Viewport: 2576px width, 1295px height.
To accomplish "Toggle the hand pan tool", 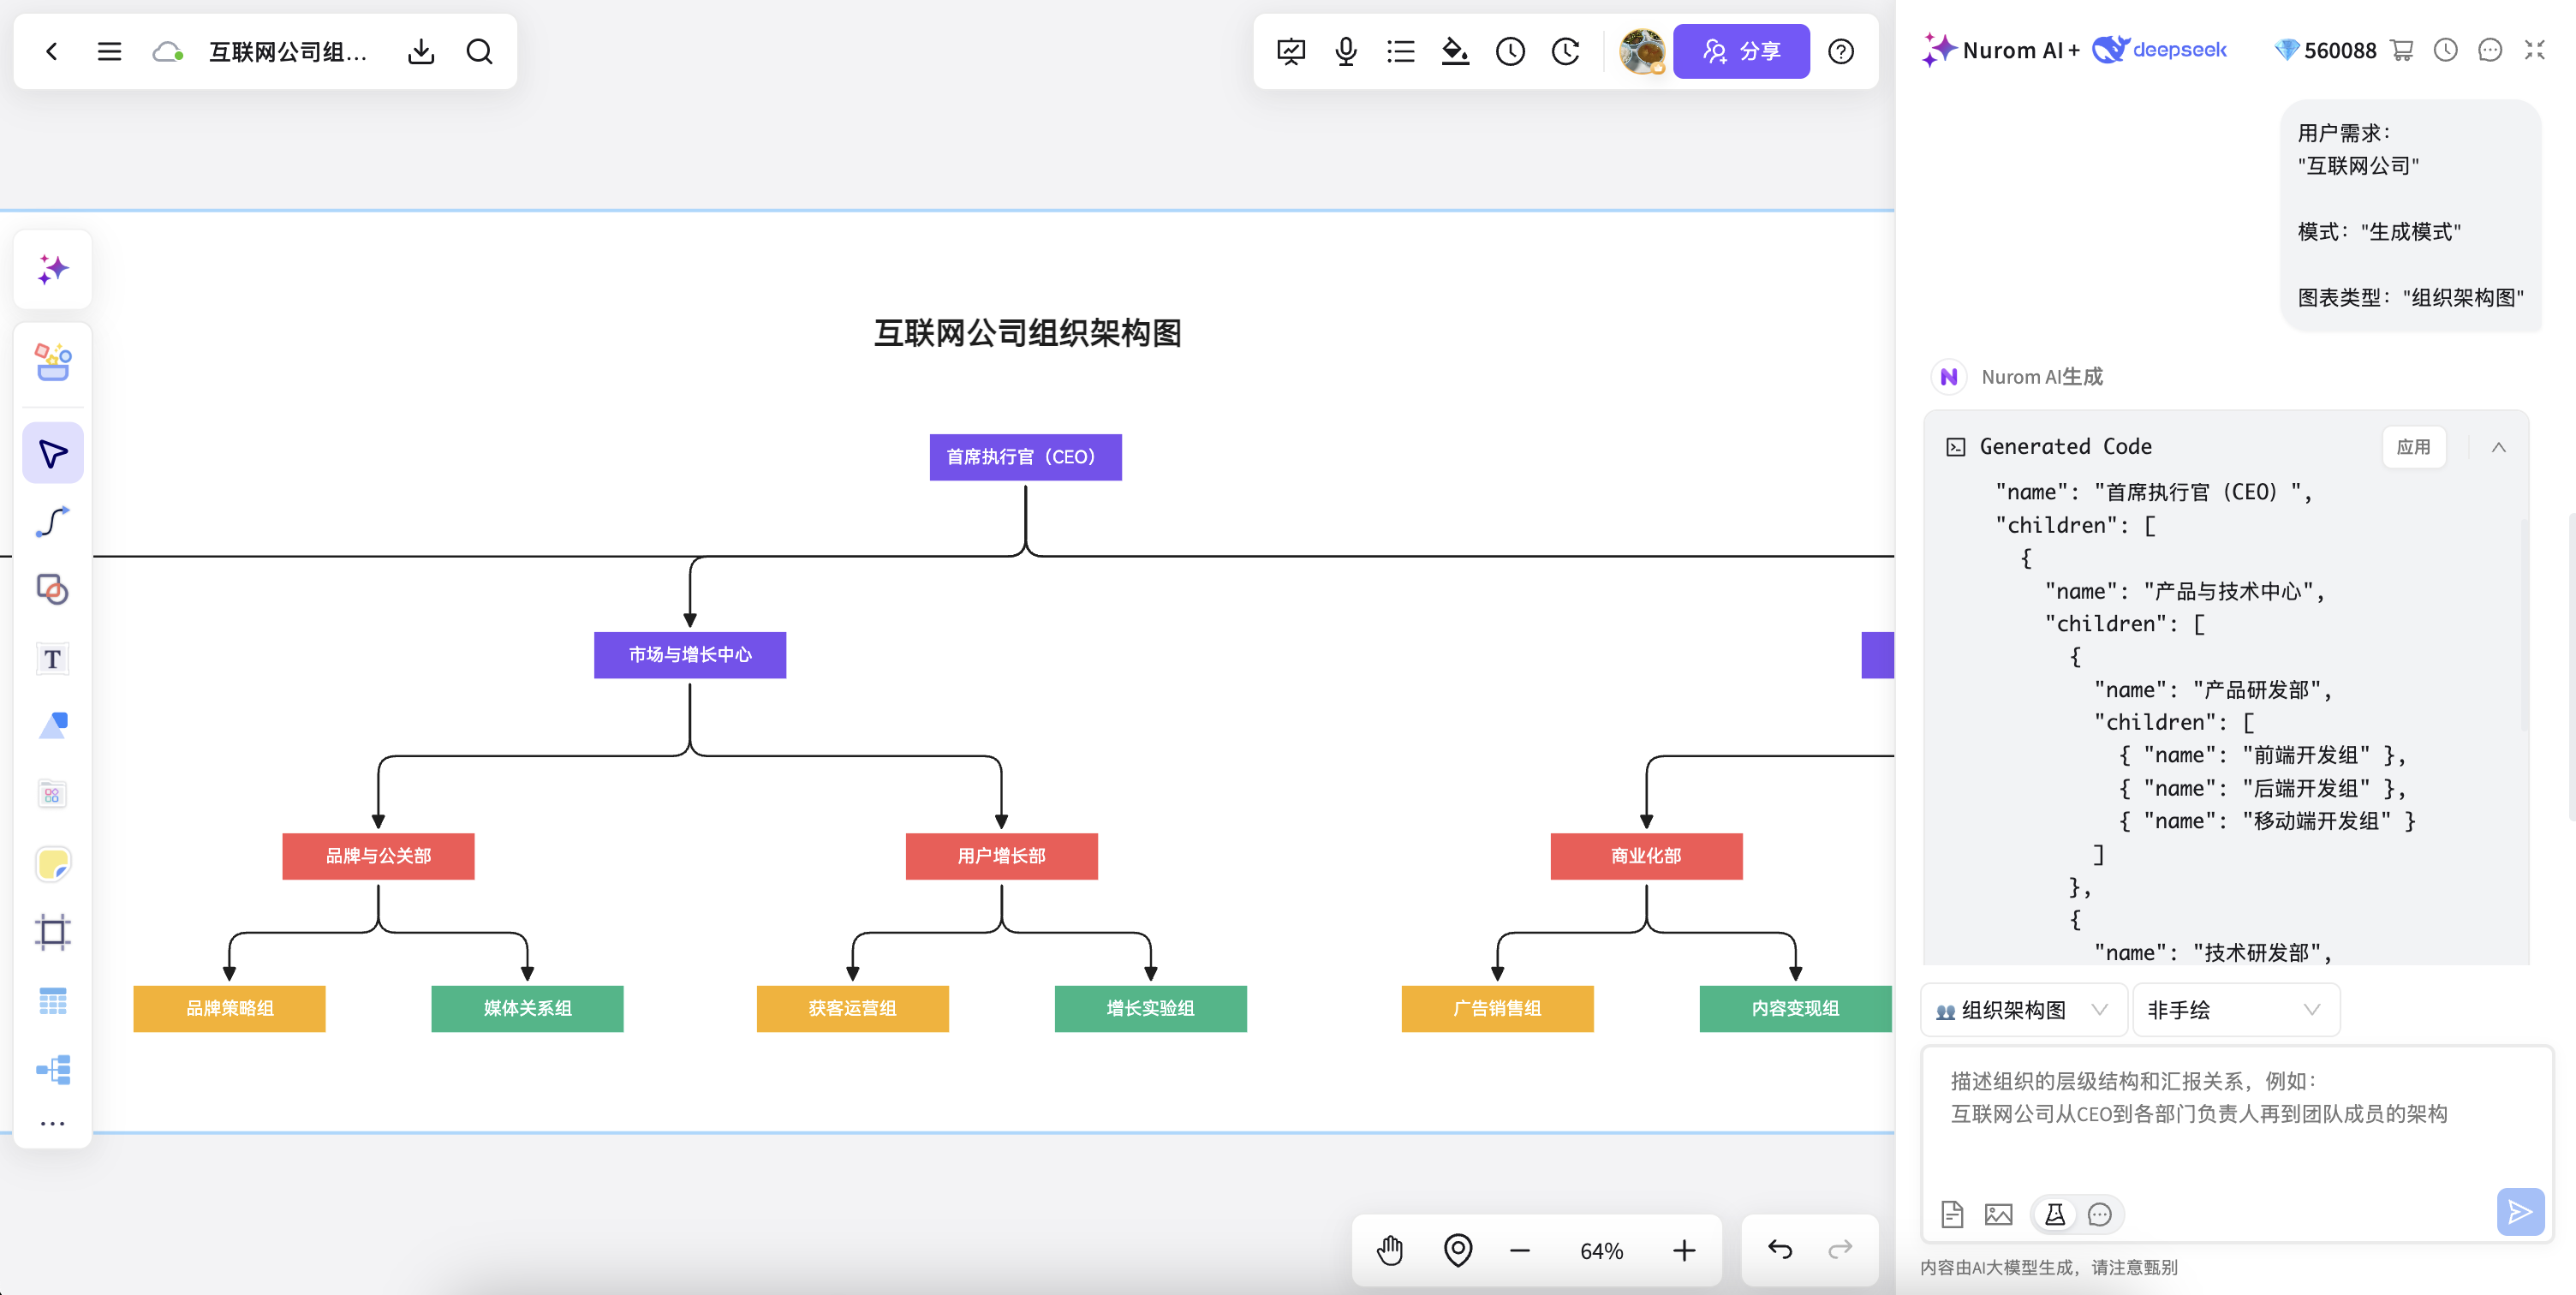I will tap(1390, 1250).
